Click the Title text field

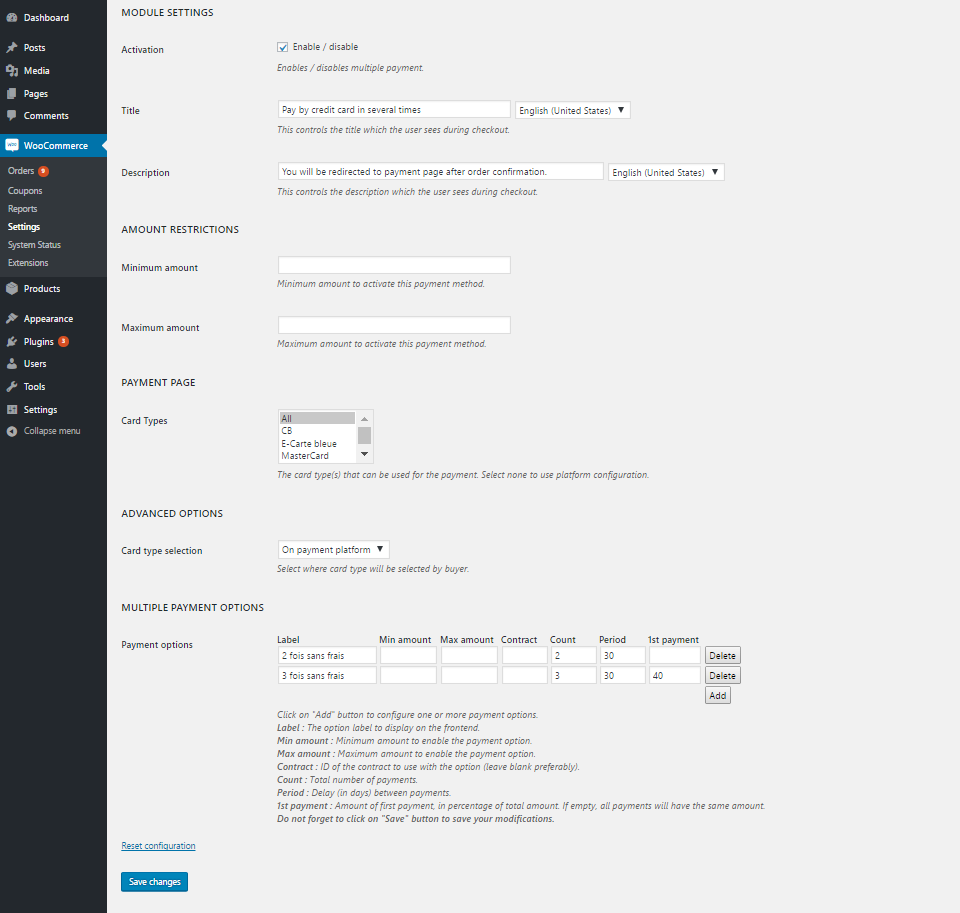[394, 110]
